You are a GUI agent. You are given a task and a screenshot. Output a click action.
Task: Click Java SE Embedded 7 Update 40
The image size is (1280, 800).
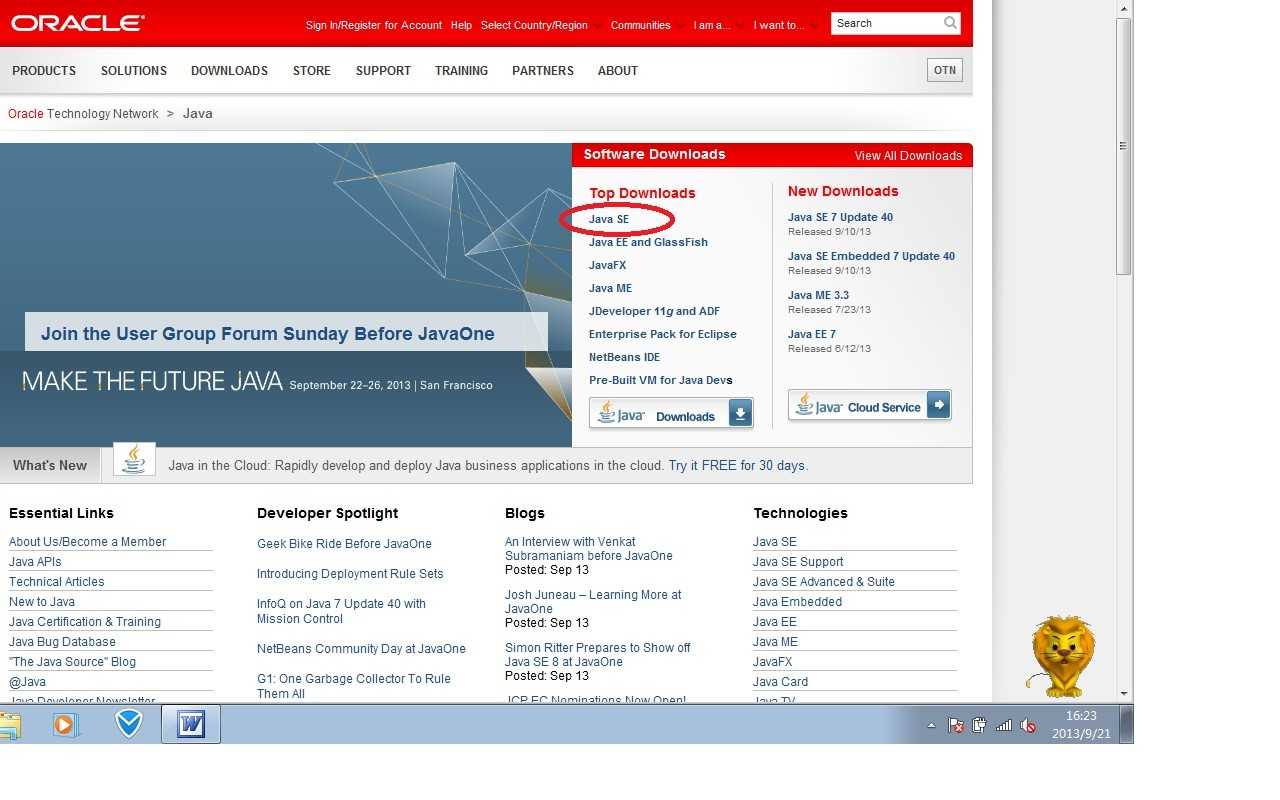[x=871, y=256]
